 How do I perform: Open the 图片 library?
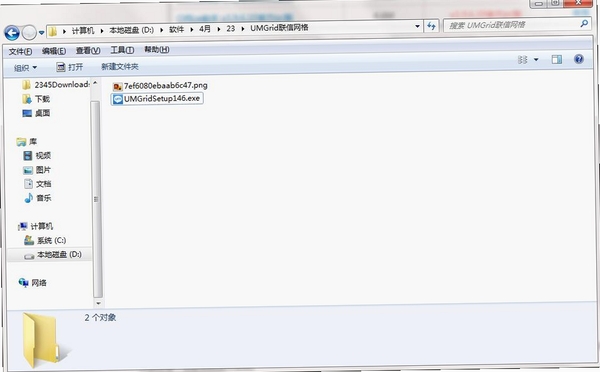coord(37,170)
